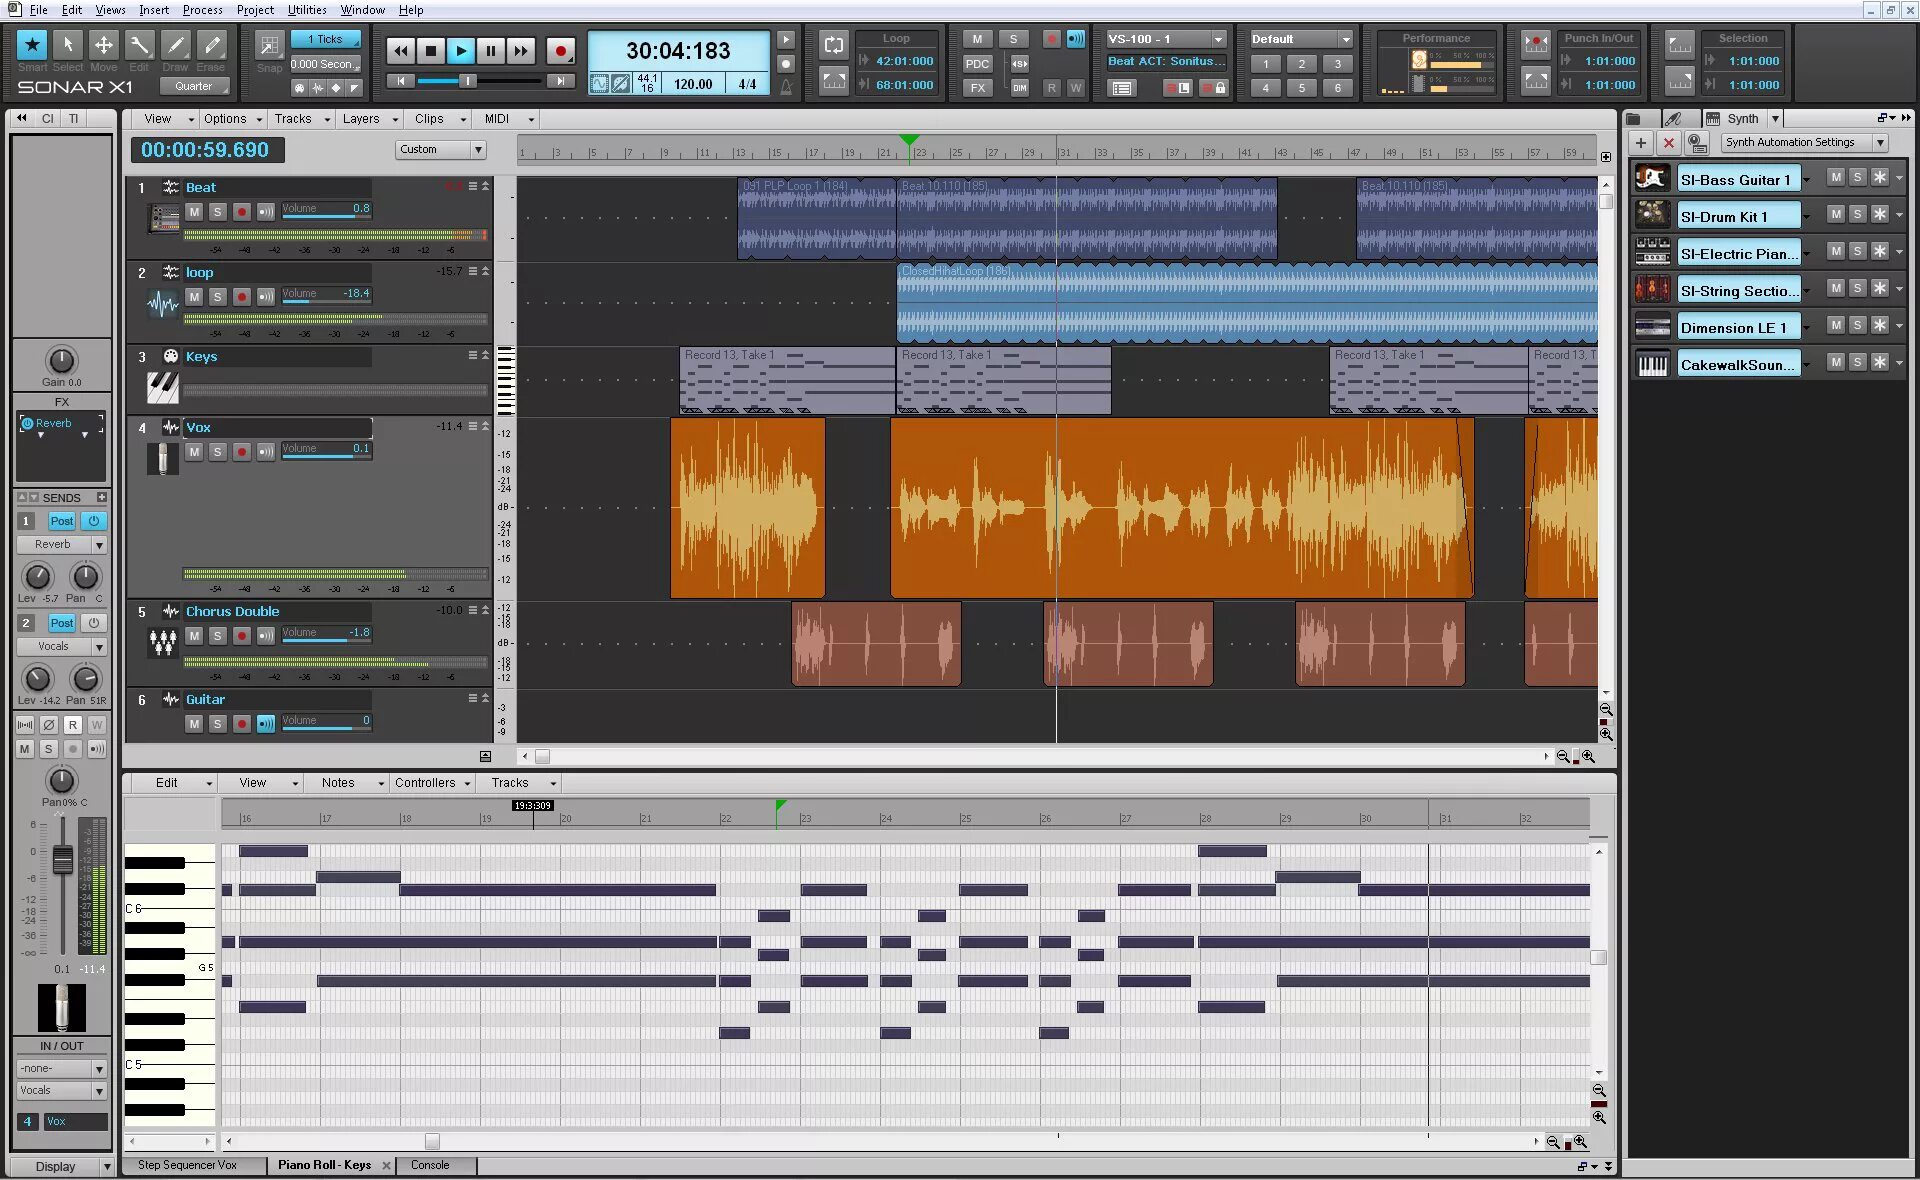Click the Snap to grid icon
Image resolution: width=1920 pixels, height=1180 pixels.
(x=269, y=45)
